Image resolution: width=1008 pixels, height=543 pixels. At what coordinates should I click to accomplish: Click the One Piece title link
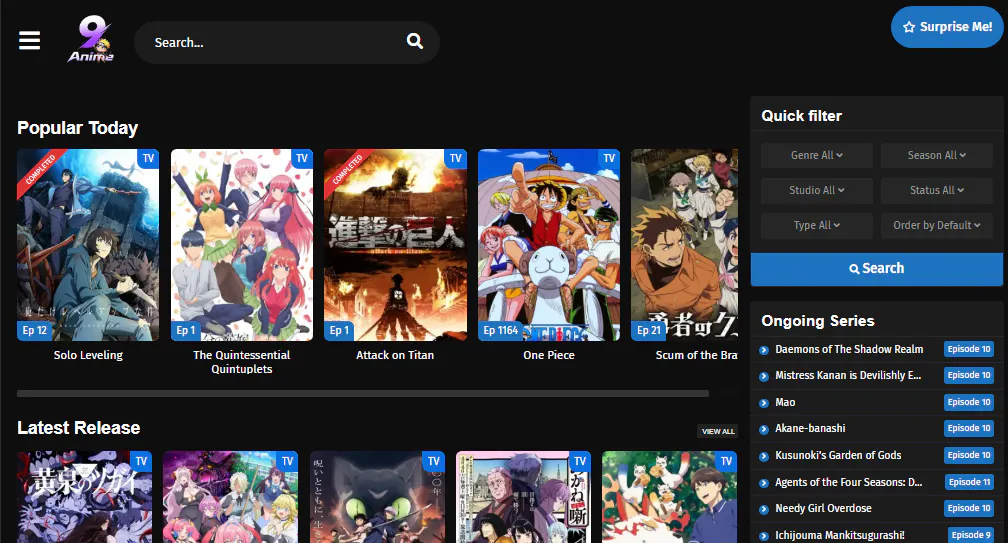[549, 355]
